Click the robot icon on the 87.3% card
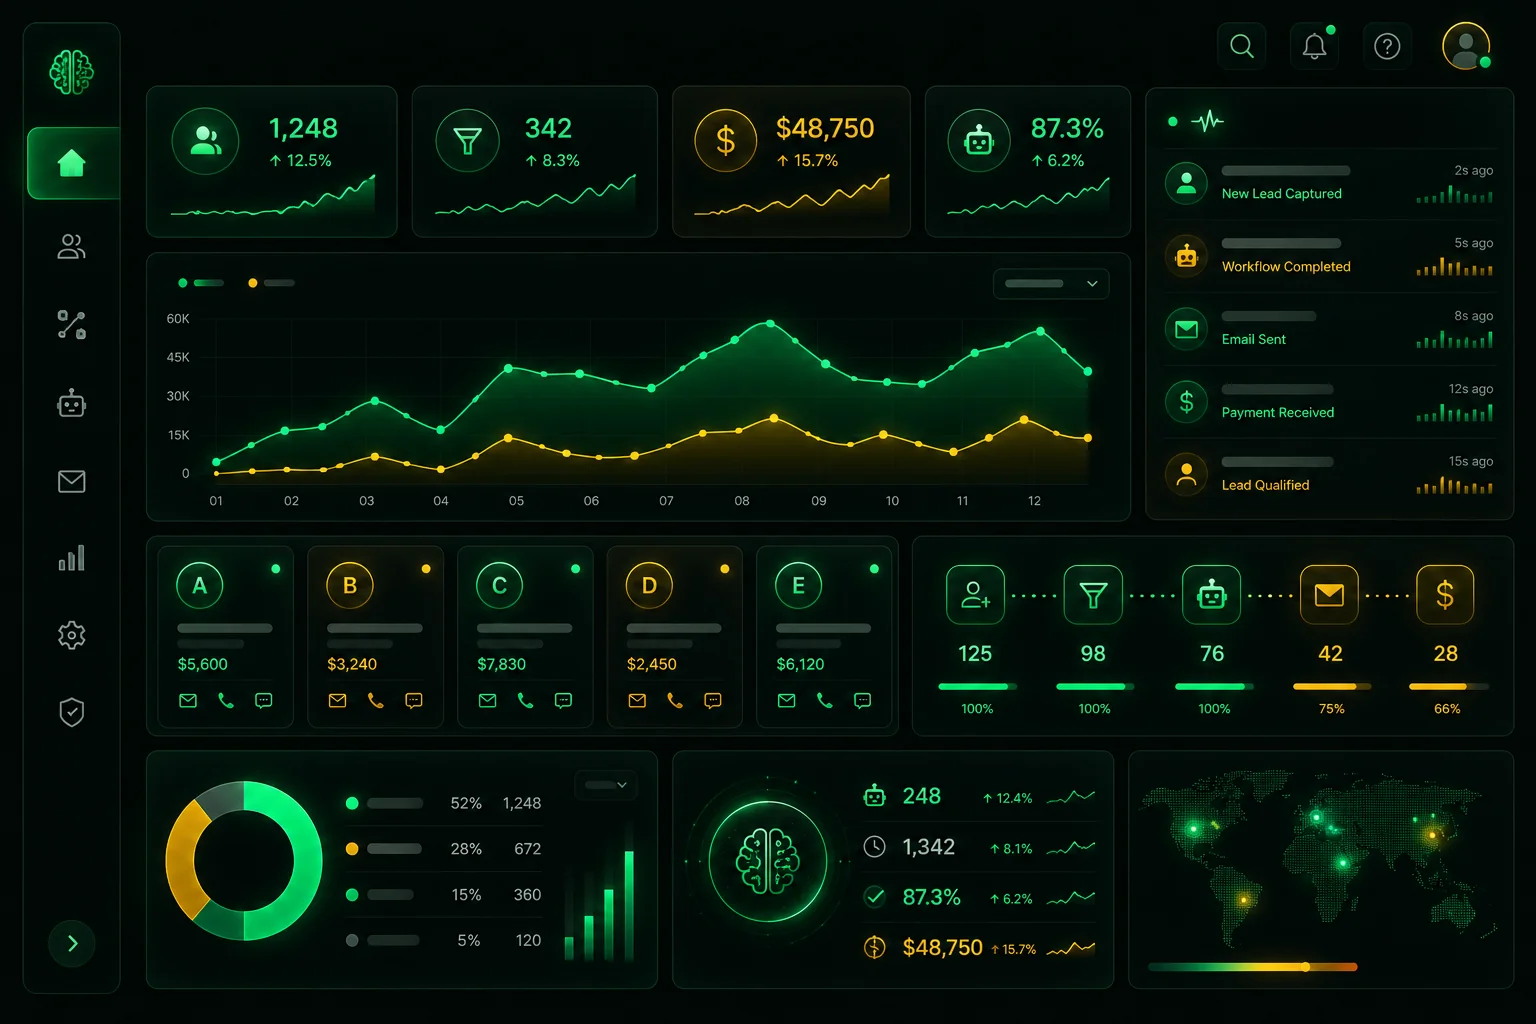1536x1024 pixels. (x=979, y=141)
